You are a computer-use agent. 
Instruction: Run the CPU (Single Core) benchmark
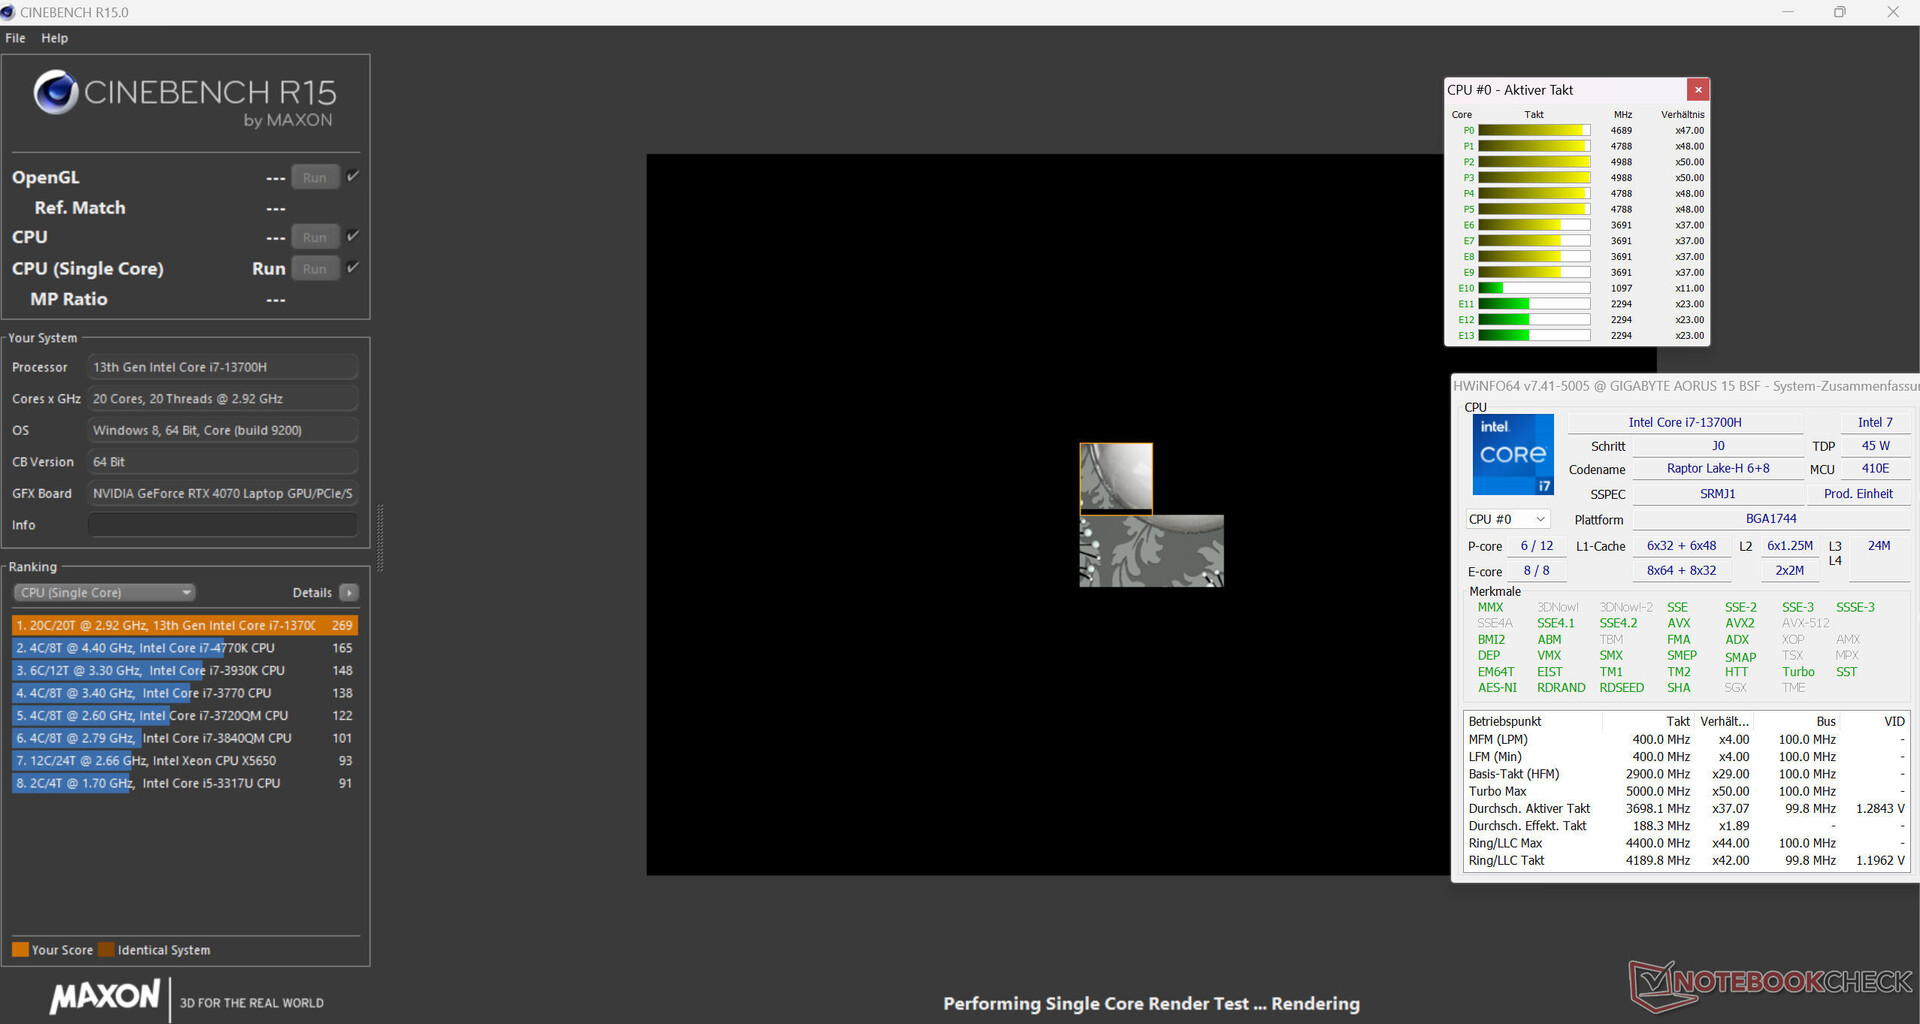[x=315, y=268]
